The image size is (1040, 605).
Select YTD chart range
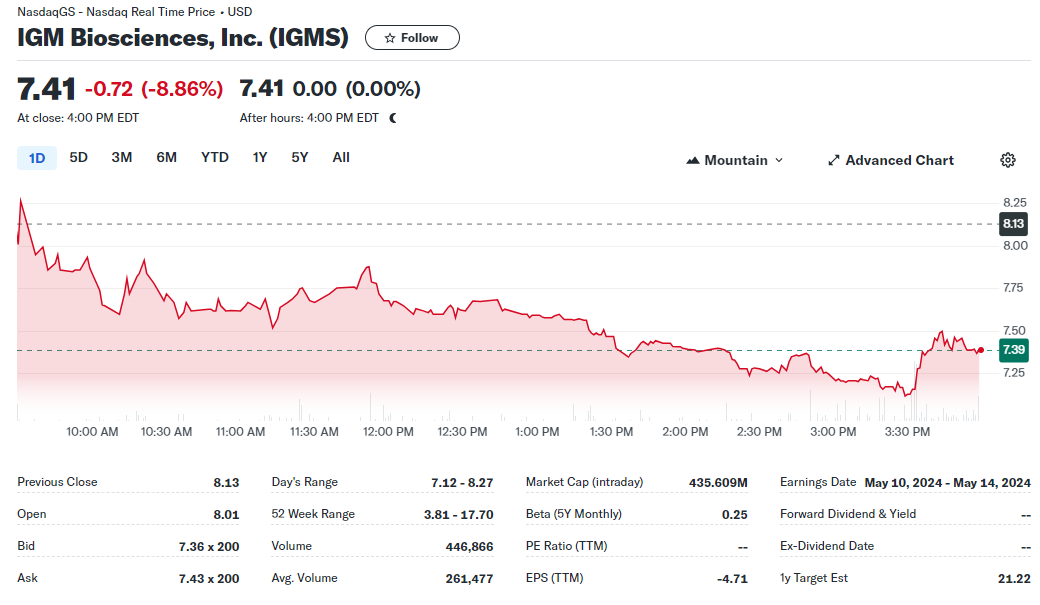pyautogui.click(x=214, y=157)
